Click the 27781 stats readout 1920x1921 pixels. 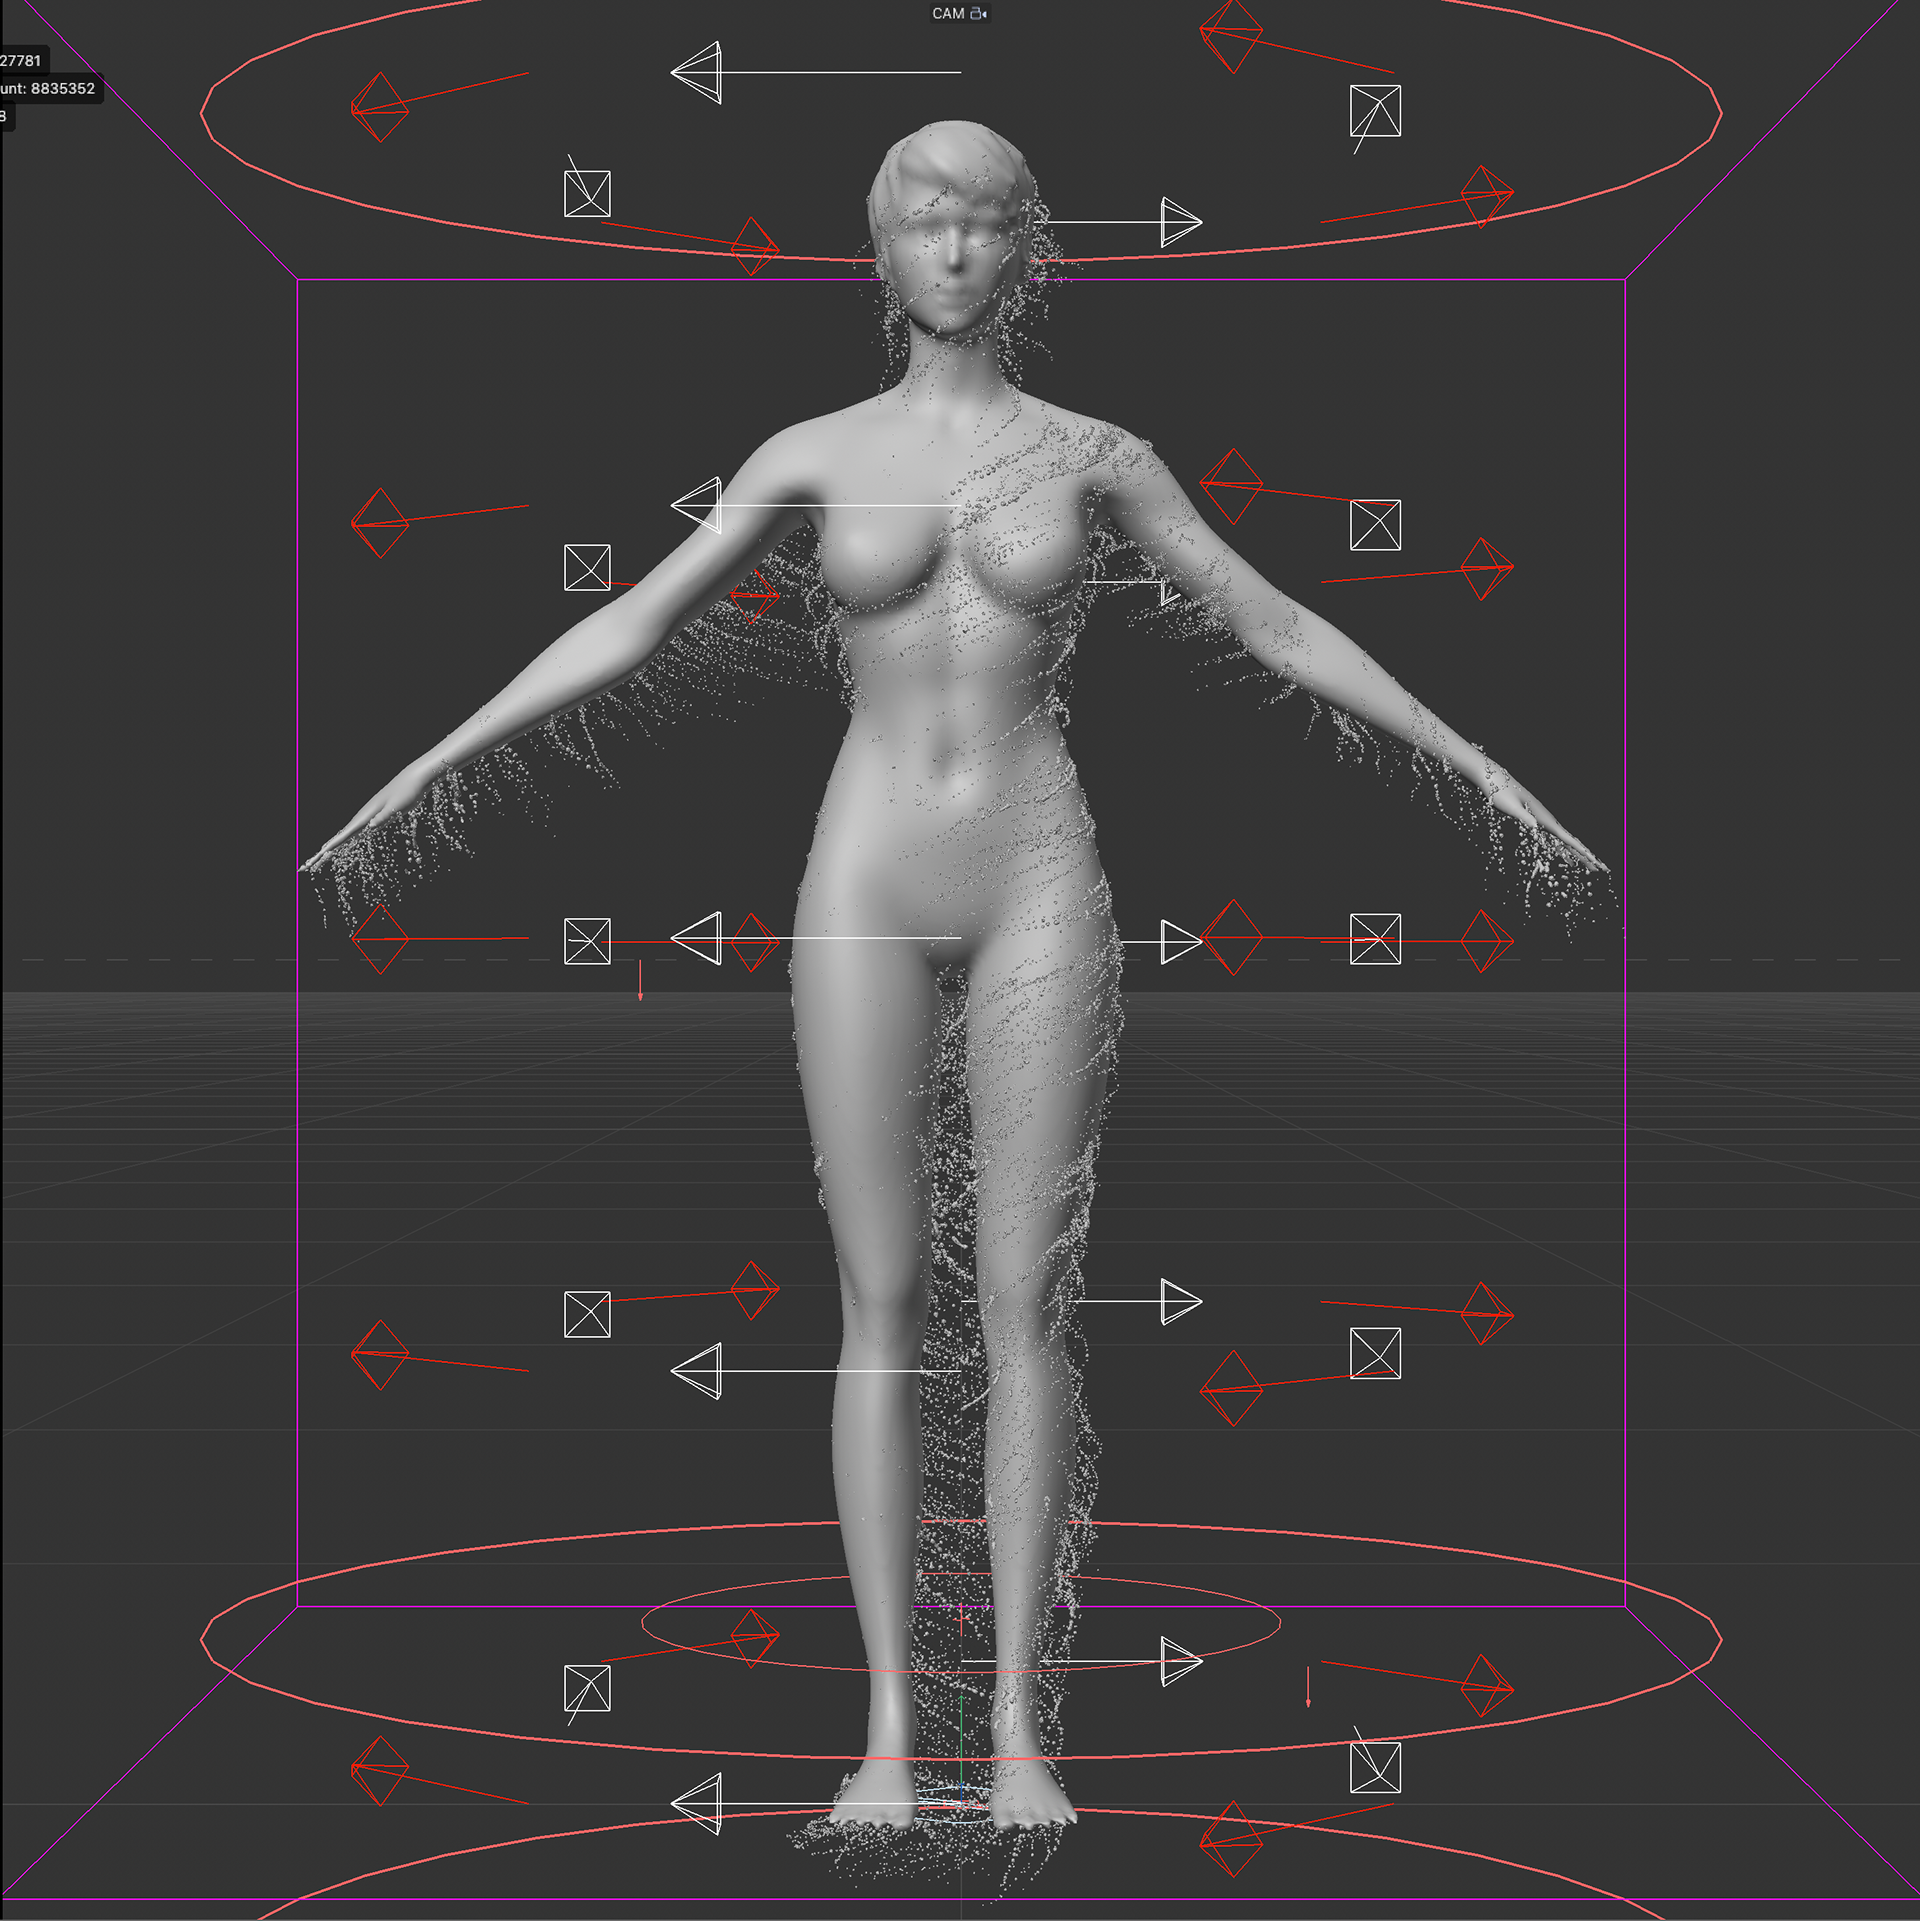coord(20,61)
